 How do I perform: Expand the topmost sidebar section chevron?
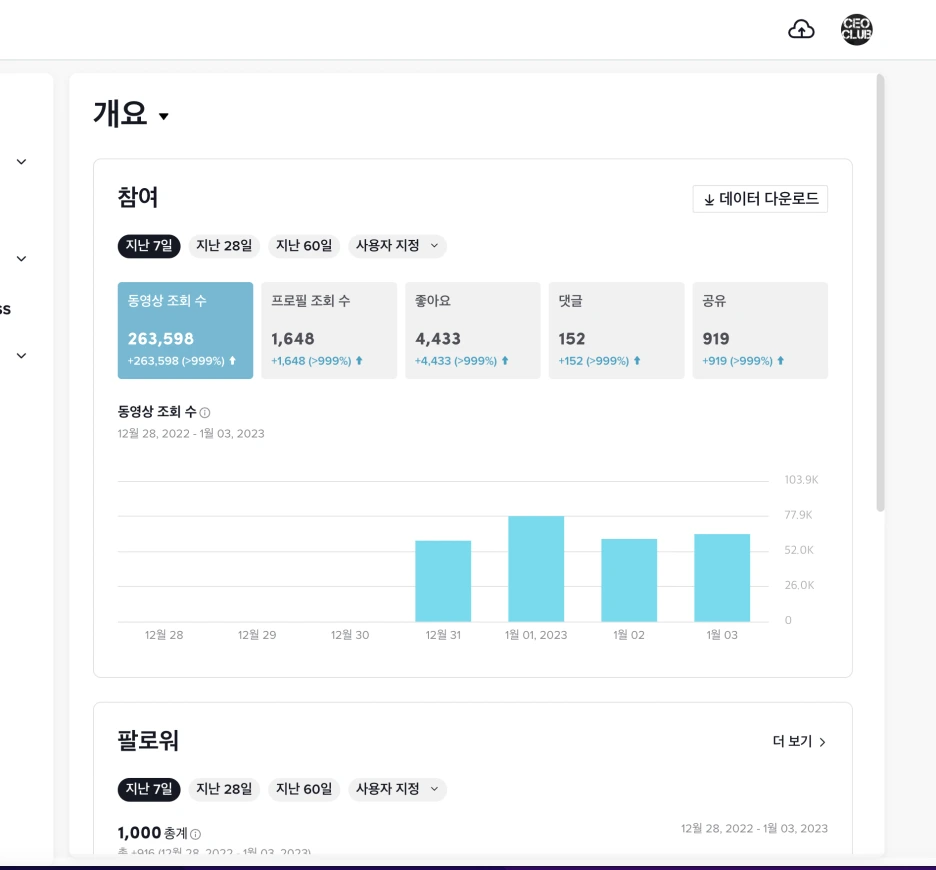click(x=22, y=160)
